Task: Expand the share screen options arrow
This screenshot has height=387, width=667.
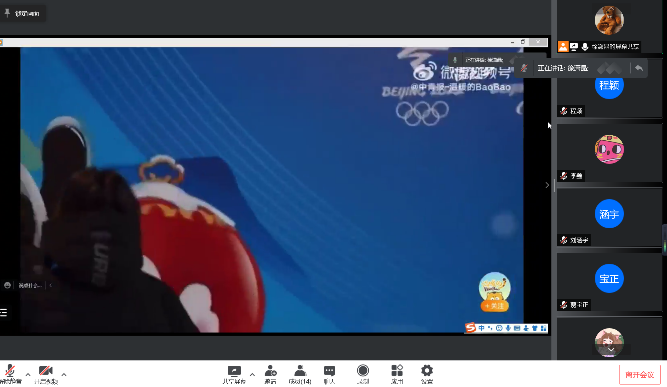Action: click(x=252, y=374)
